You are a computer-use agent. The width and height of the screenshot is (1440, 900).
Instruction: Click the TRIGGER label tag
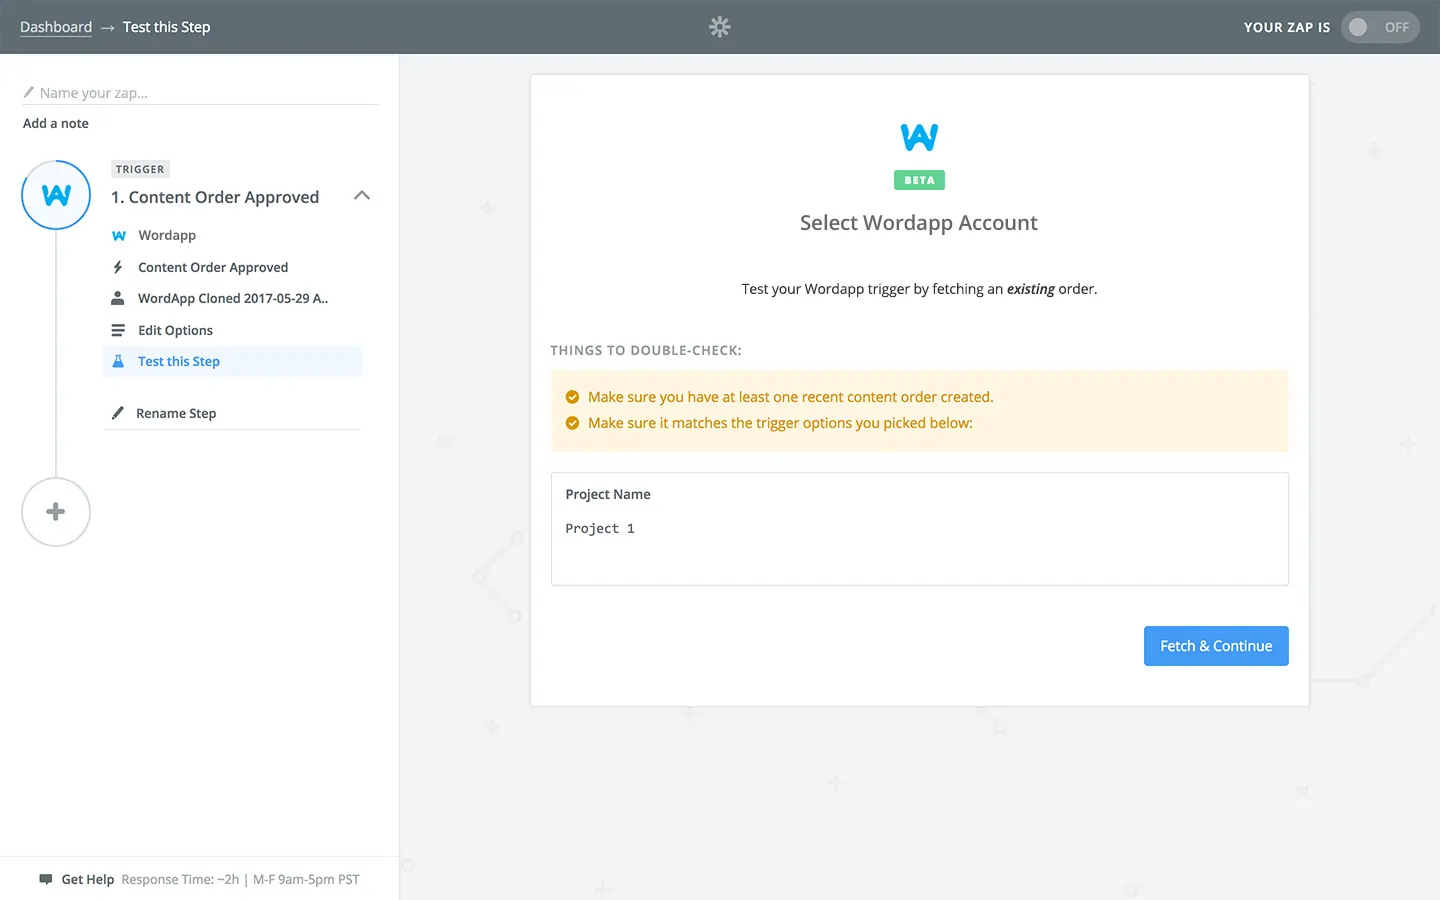(x=140, y=169)
